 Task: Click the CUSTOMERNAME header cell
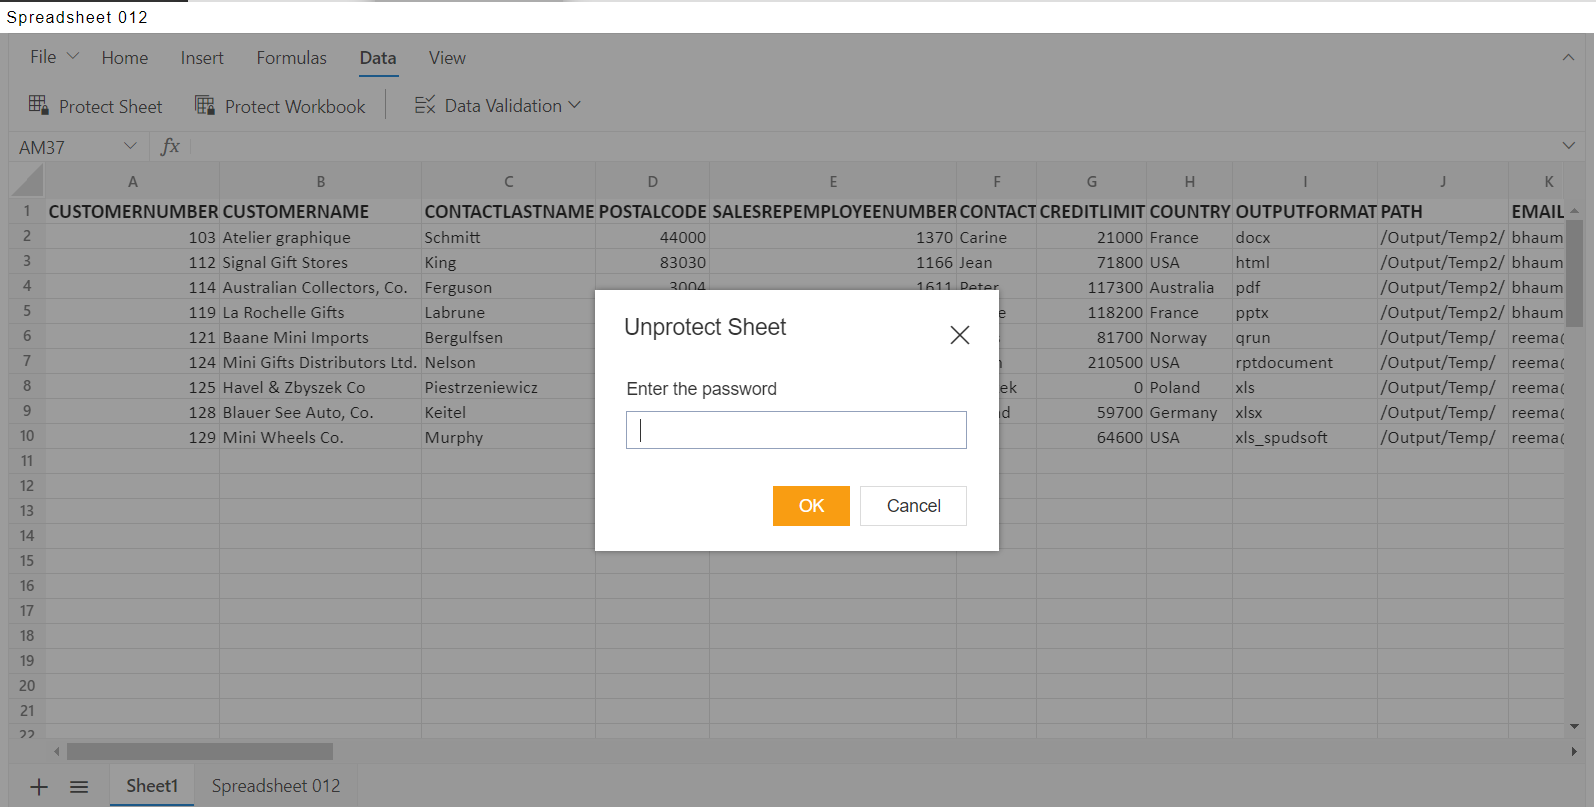(320, 211)
